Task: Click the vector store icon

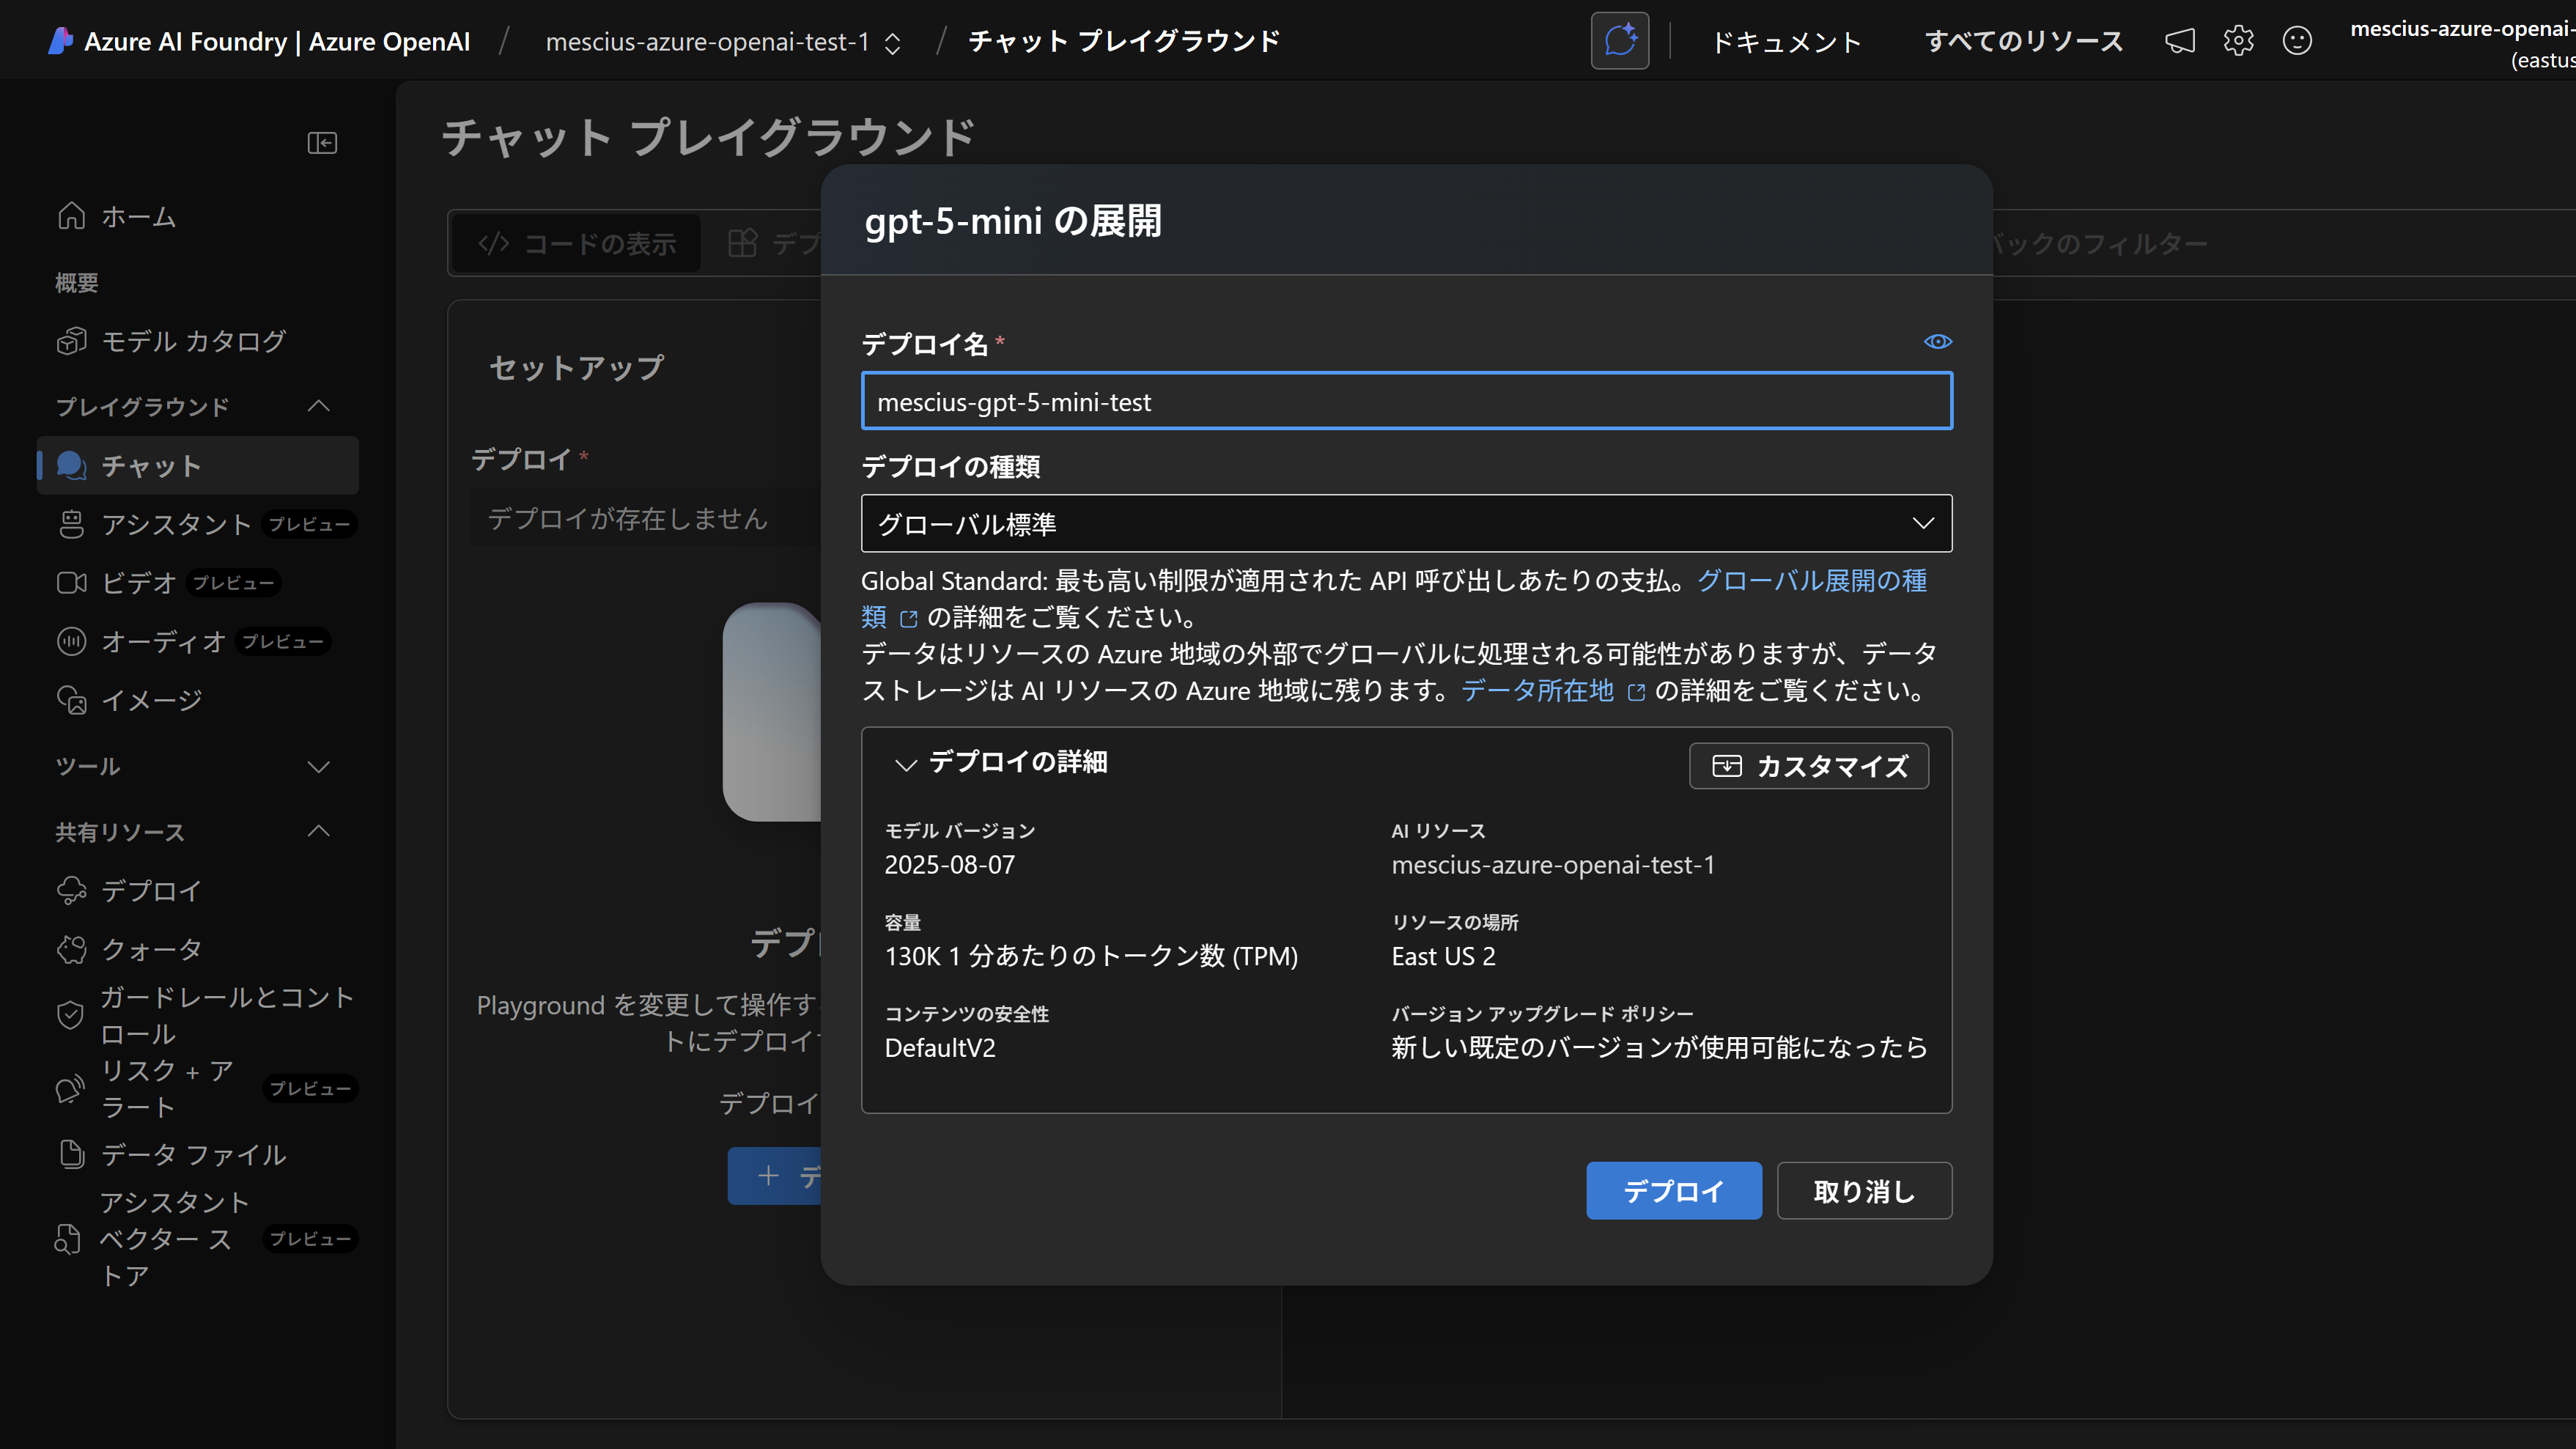Action: (x=67, y=1238)
